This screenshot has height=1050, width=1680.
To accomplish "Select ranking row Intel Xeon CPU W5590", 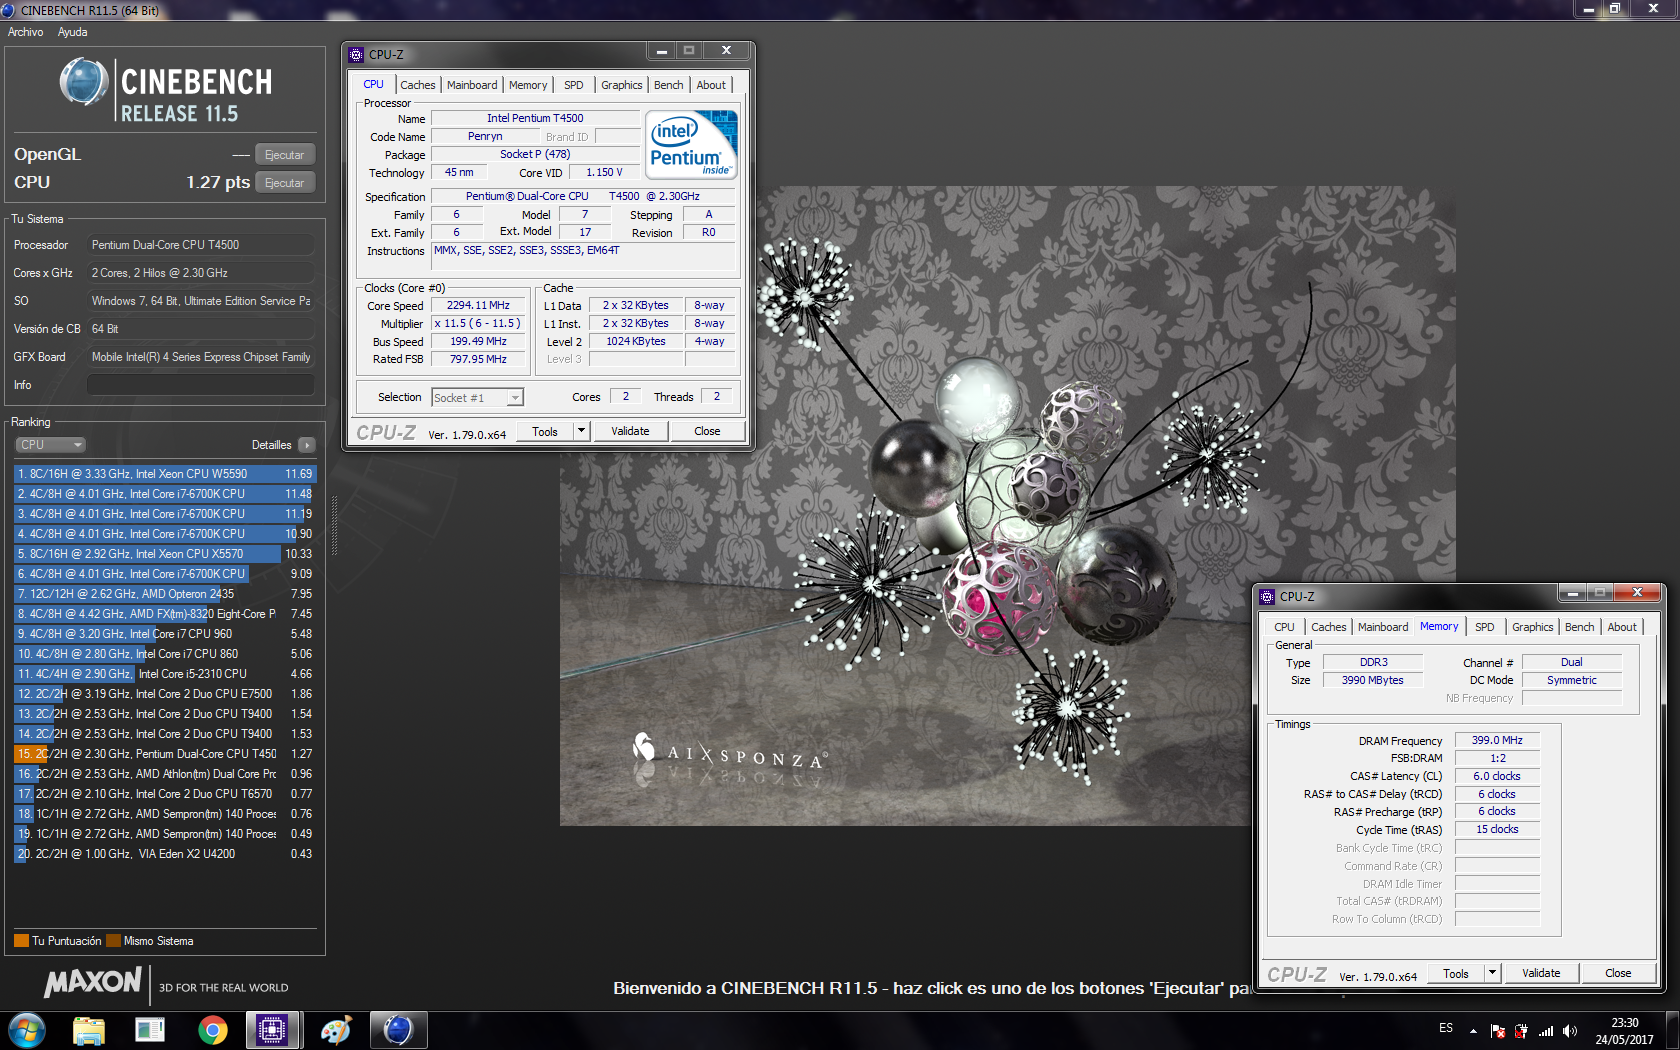I will point(165,474).
